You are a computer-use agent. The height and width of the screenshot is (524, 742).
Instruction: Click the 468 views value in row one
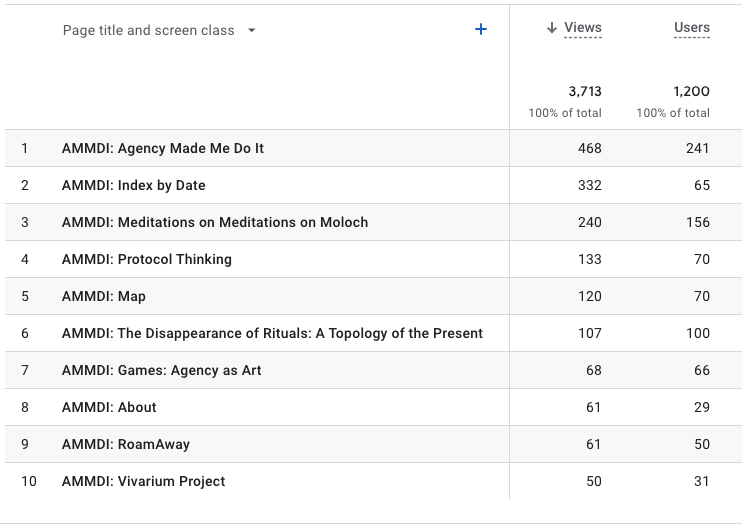tap(590, 148)
